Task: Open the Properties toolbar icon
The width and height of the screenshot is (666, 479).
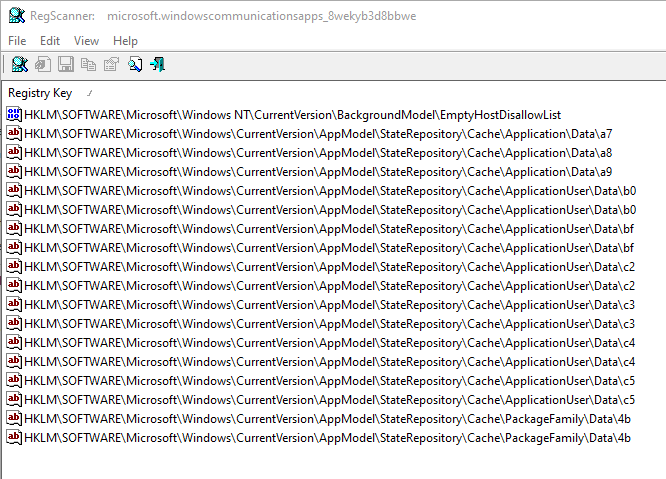Action: pos(111,65)
